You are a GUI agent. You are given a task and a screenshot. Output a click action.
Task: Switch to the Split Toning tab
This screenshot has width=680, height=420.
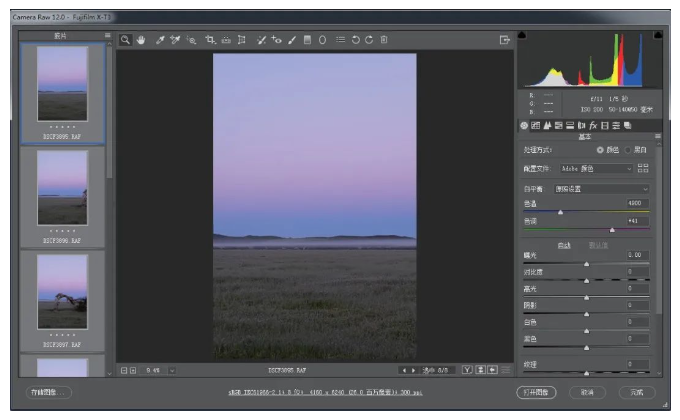[x=570, y=125]
